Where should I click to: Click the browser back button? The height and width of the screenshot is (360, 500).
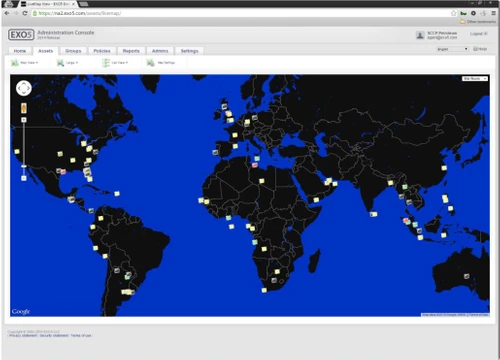7,13
